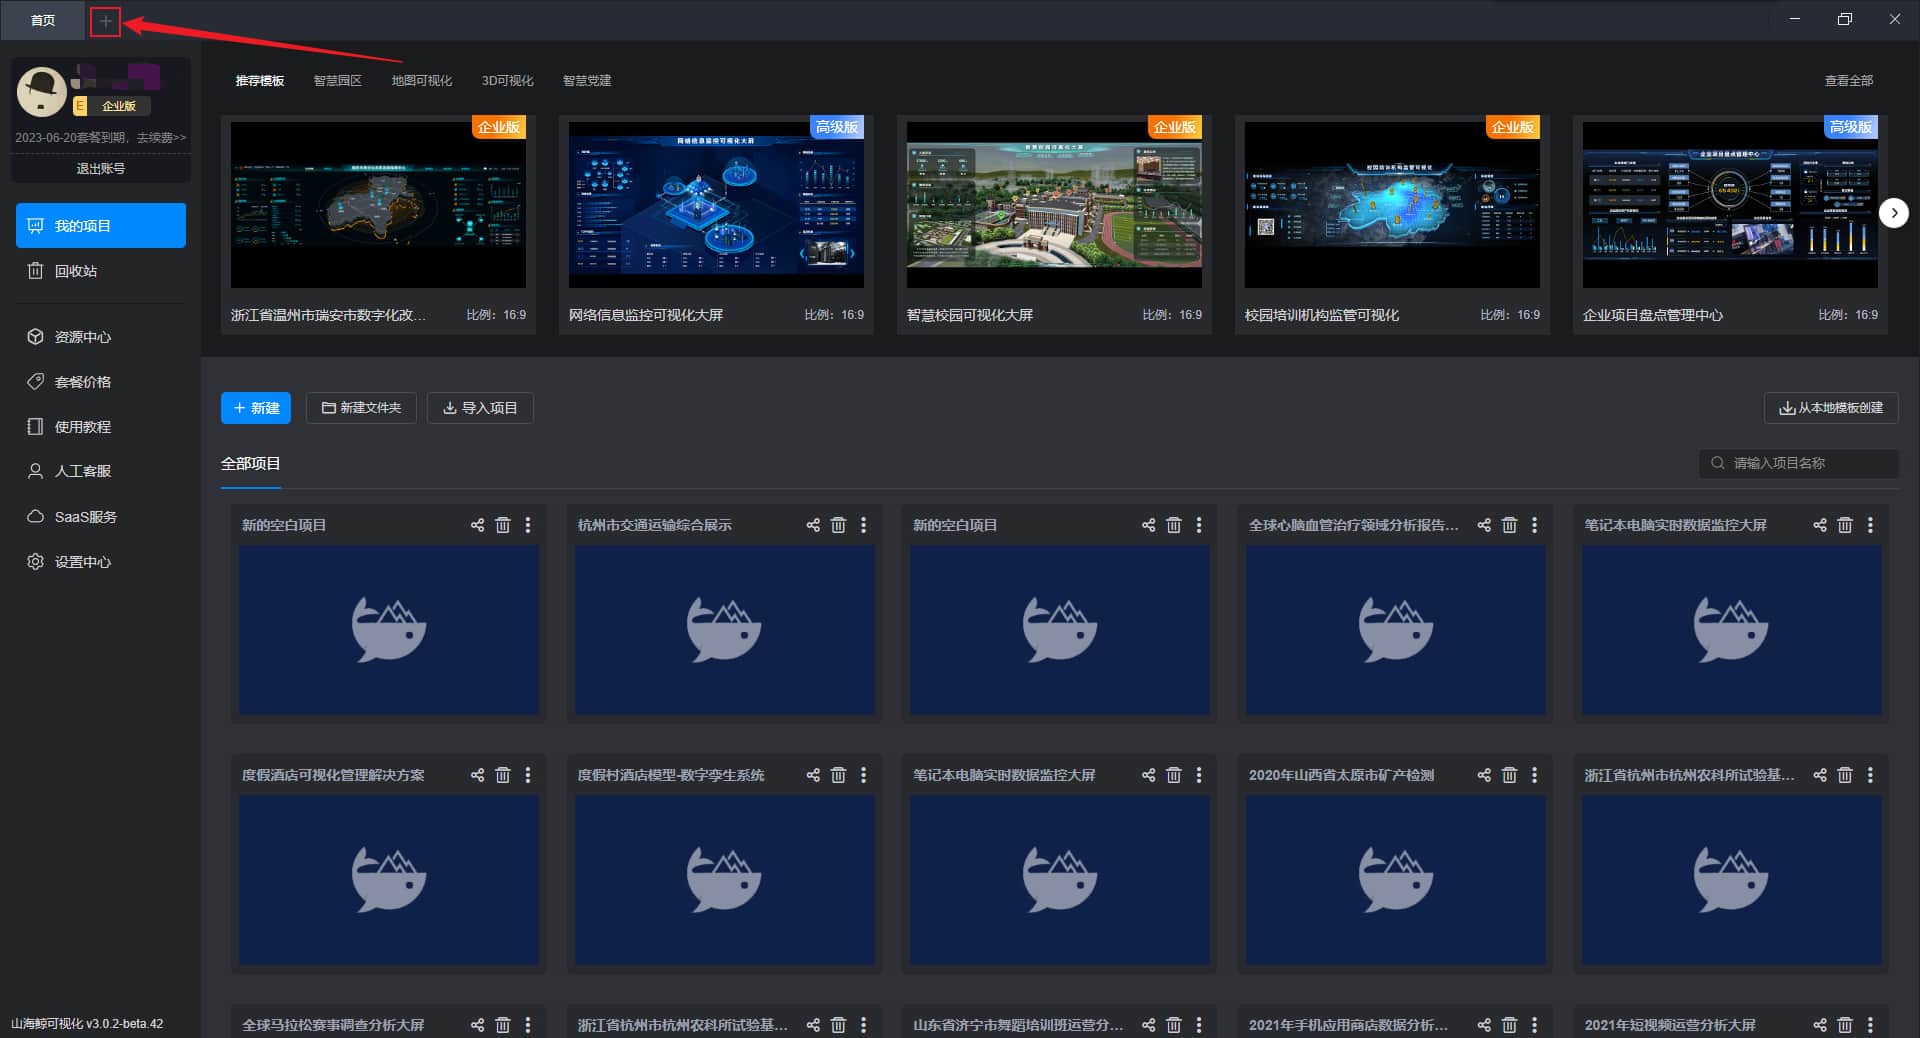This screenshot has height=1038, width=1920.
Task: Share the 山东省济宁市舞蹈培训班运营分析 project
Action: (x=1148, y=1025)
